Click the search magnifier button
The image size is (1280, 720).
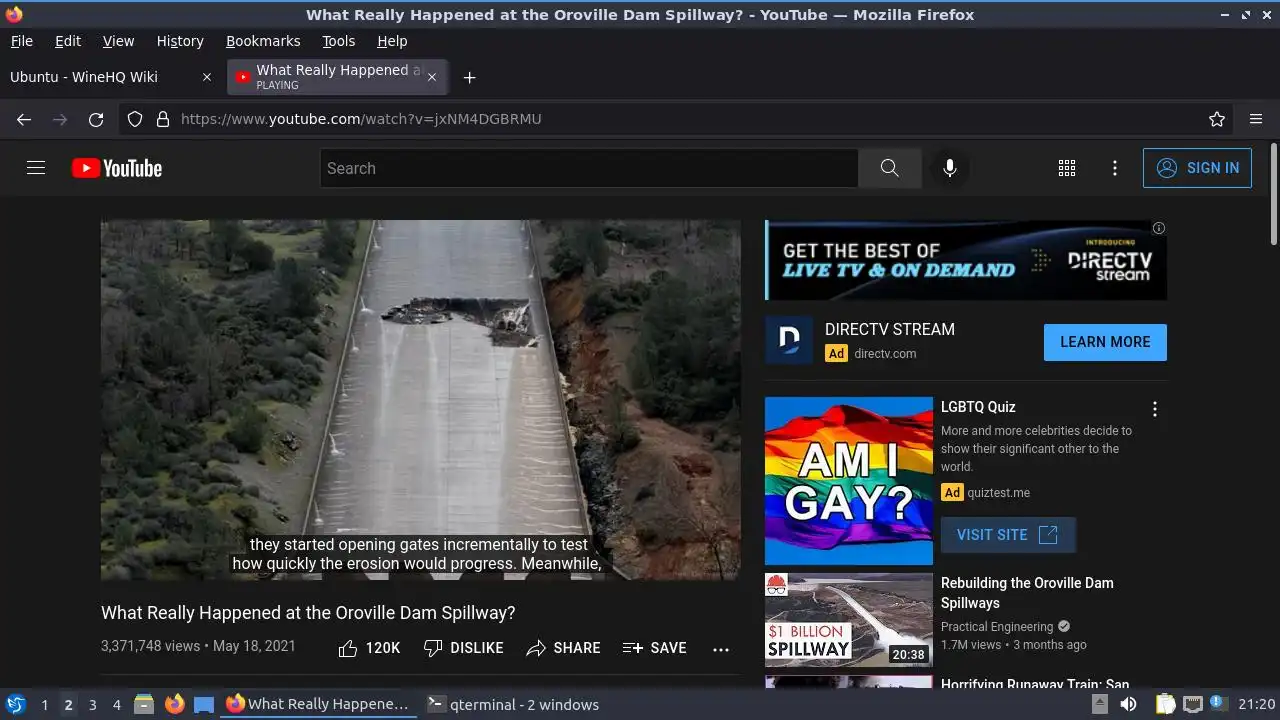click(889, 168)
